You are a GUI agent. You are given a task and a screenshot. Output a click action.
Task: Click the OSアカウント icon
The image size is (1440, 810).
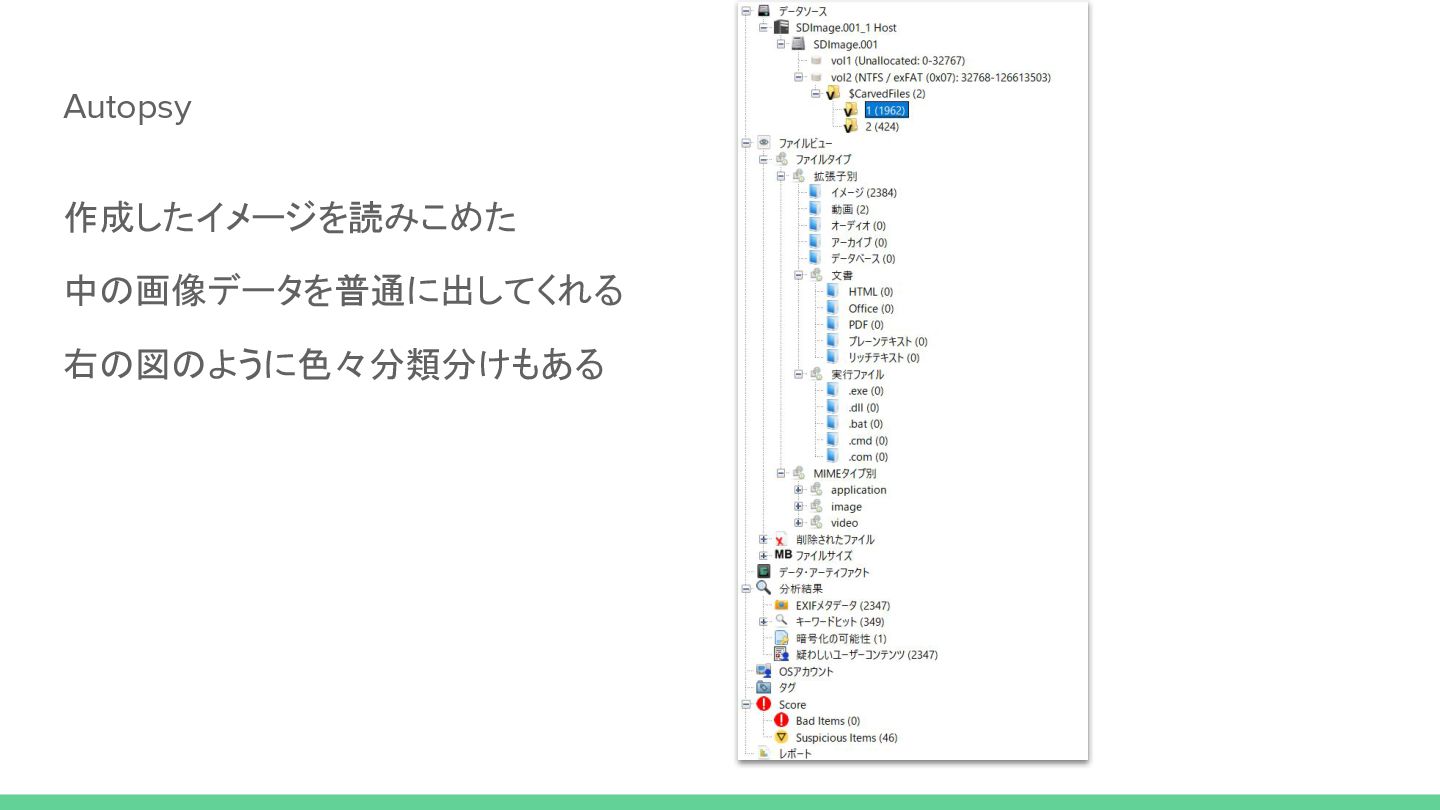(764, 671)
